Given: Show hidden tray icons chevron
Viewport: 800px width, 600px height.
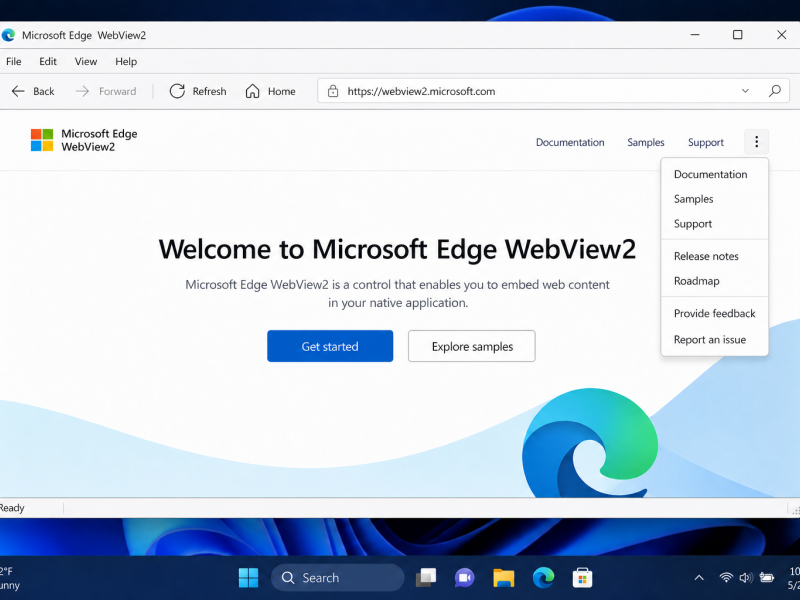Looking at the screenshot, I should (x=699, y=578).
